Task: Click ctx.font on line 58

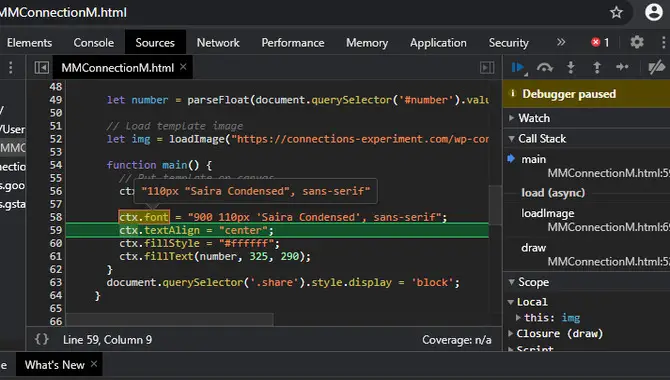Action: click(x=144, y=217)
